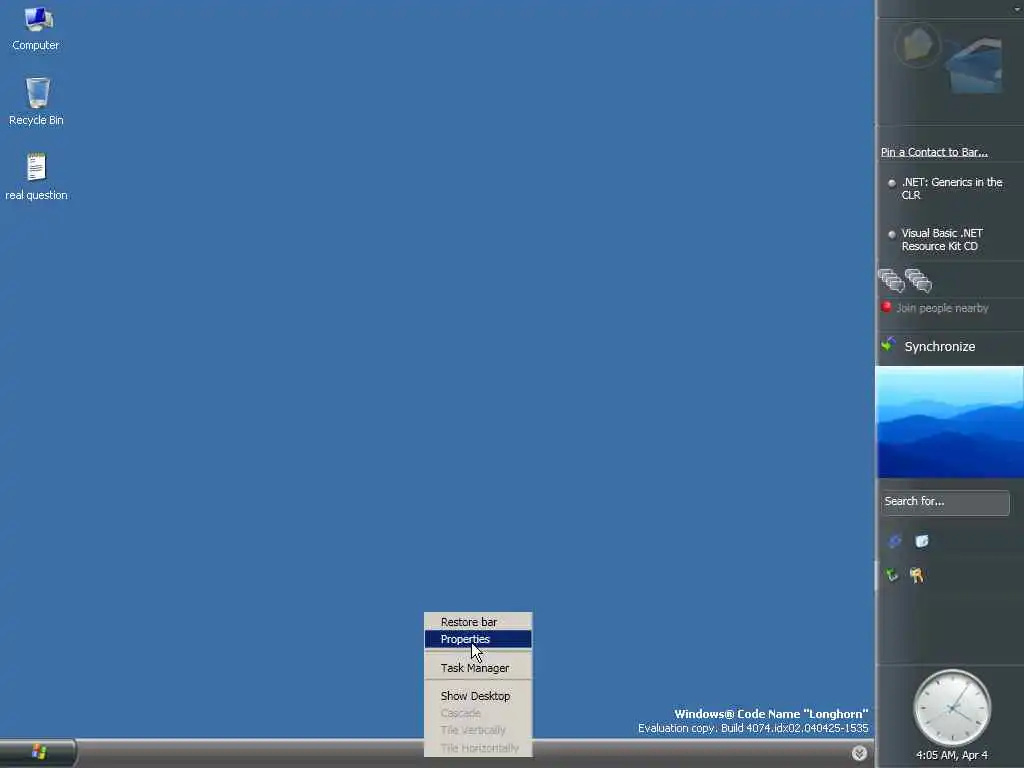Open the Computer desktop icon

coord(36,29)
